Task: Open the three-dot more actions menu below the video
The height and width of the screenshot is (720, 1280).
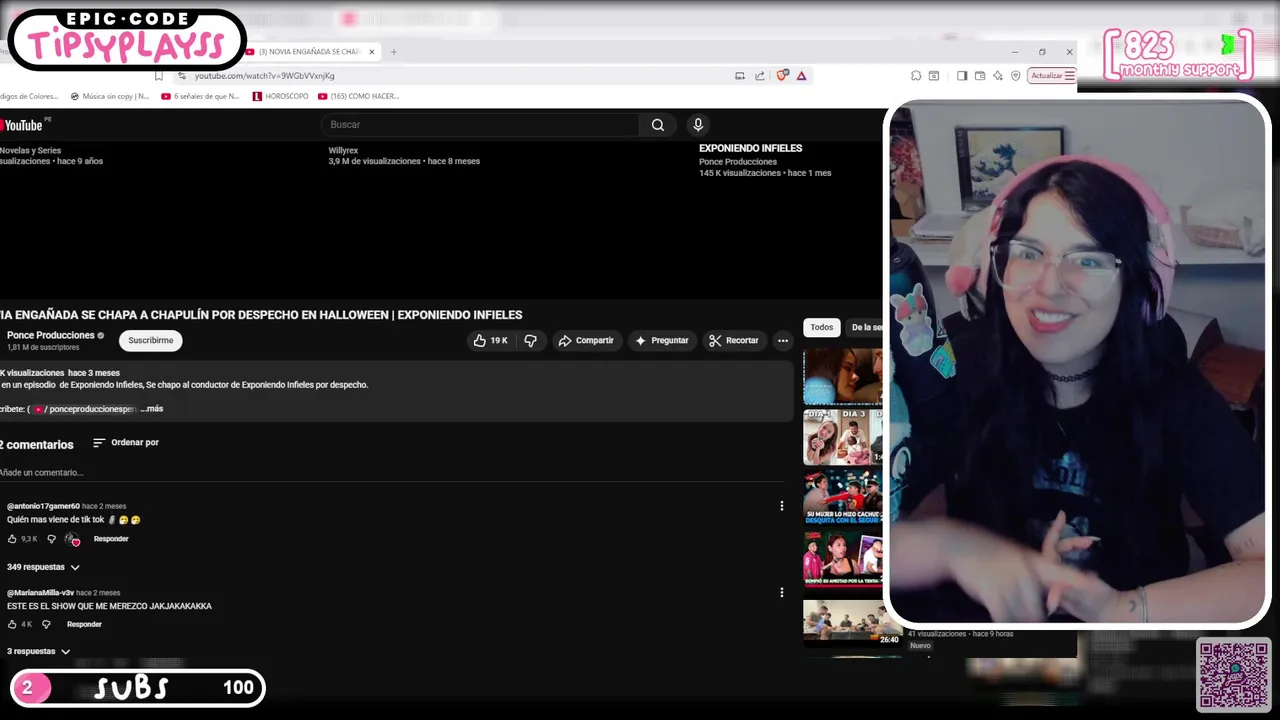Action: [x=783, y=341]
